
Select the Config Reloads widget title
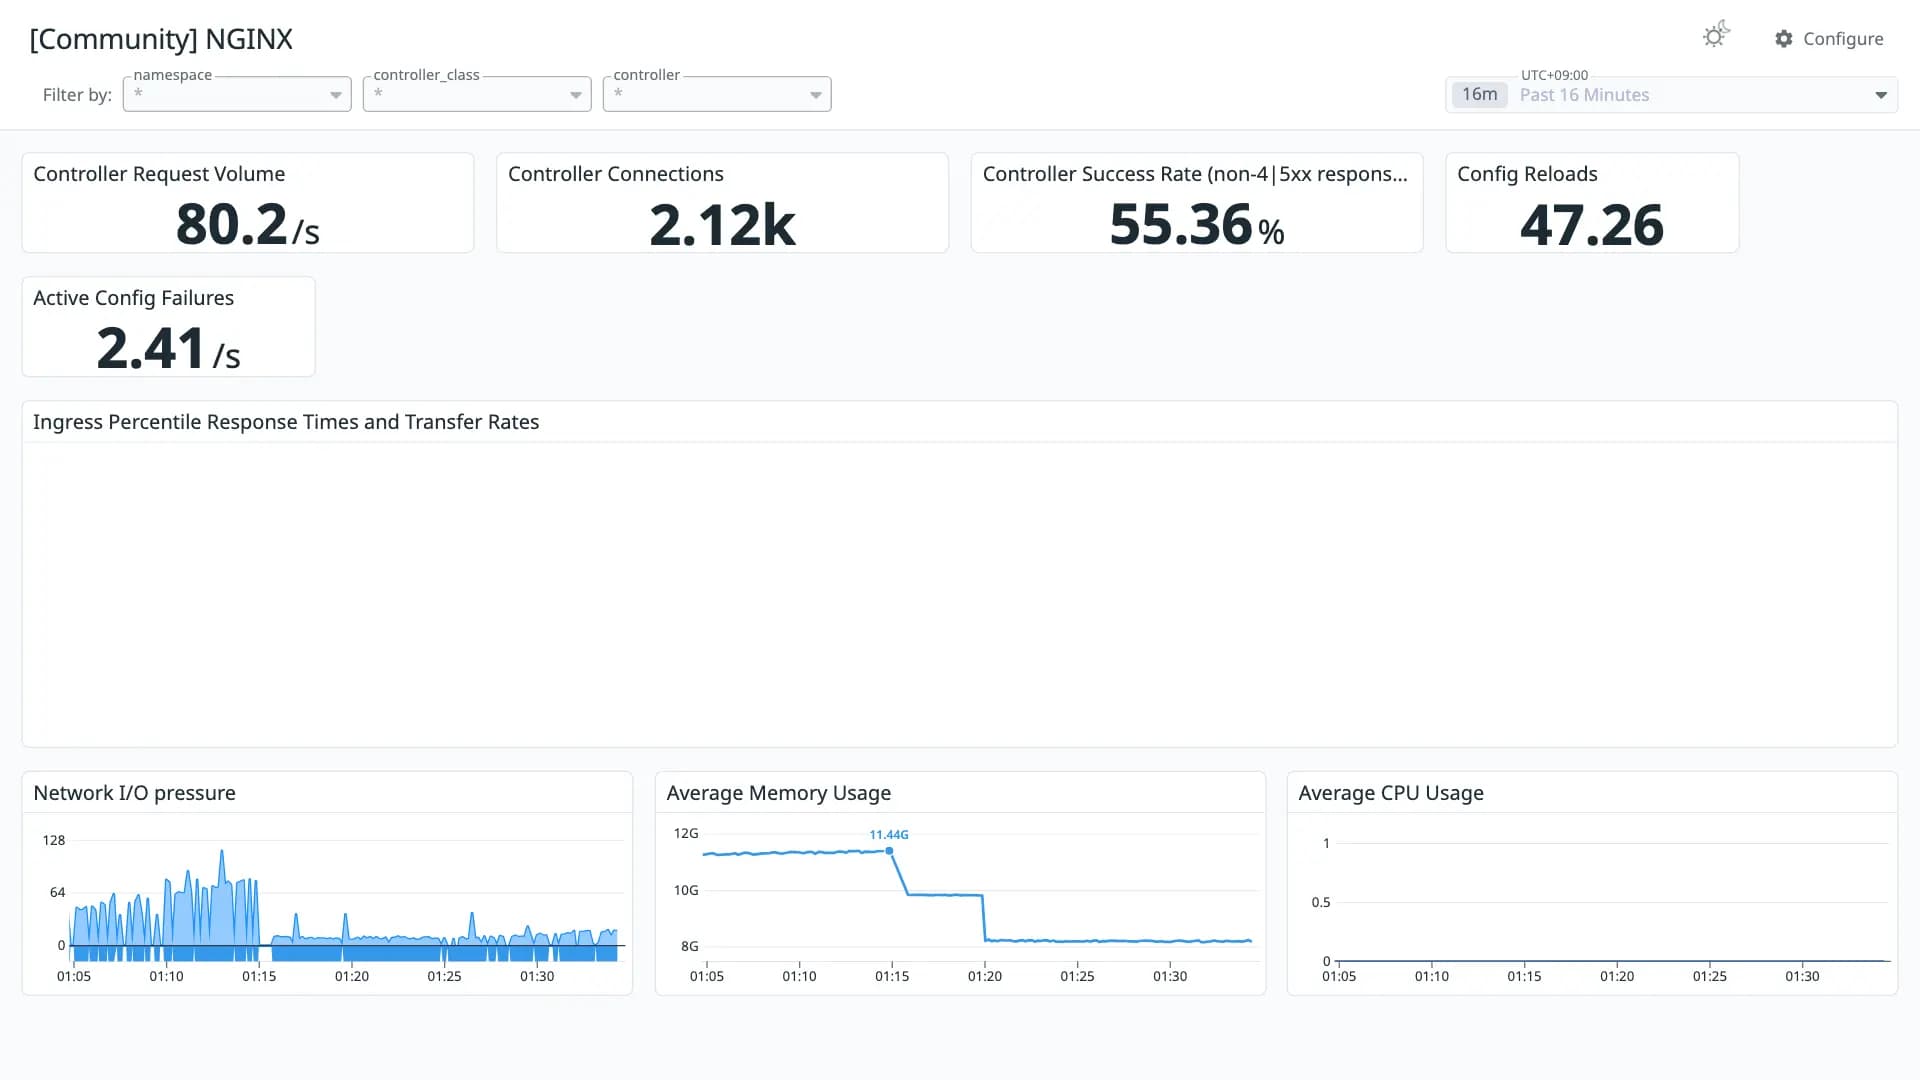(1527, 174)
